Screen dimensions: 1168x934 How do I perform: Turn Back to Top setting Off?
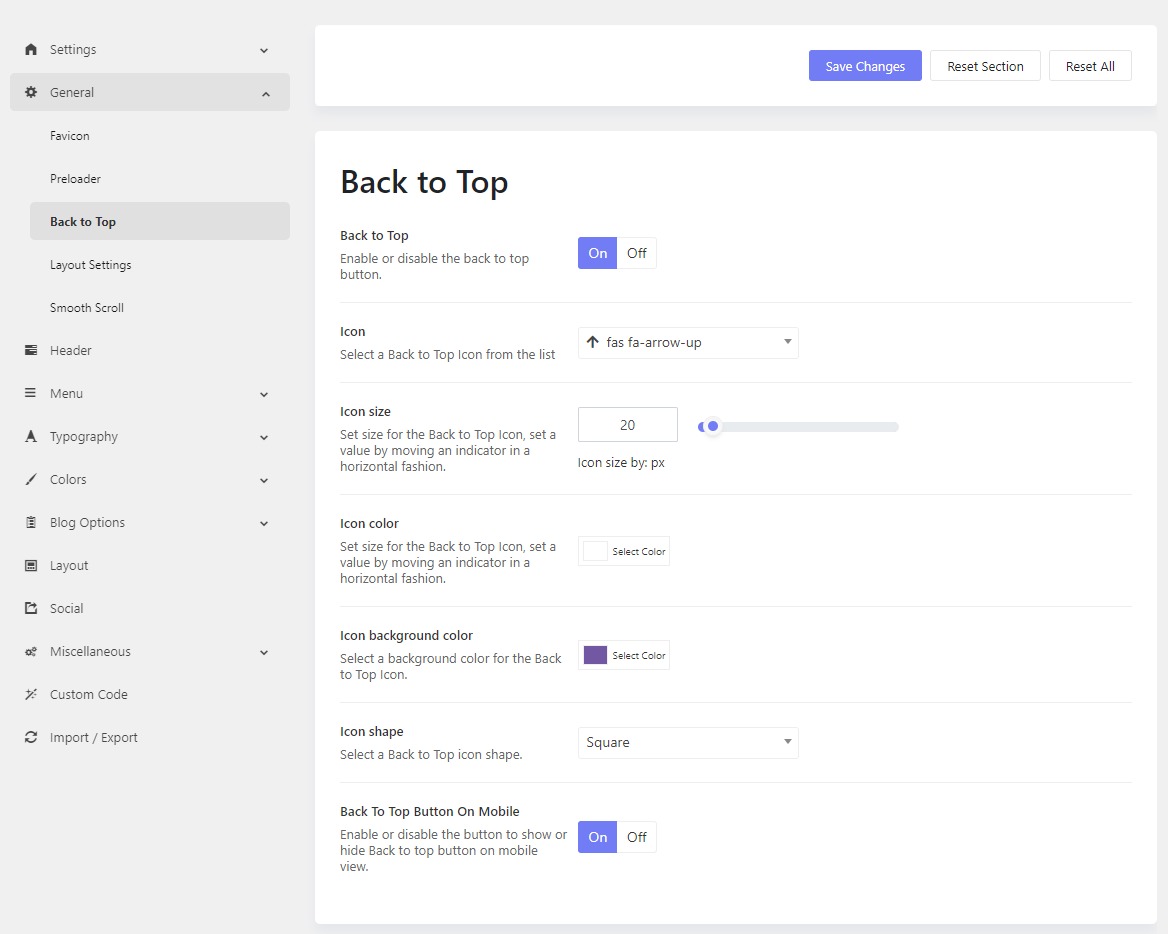pyautogui.click(x=637, y=253)
